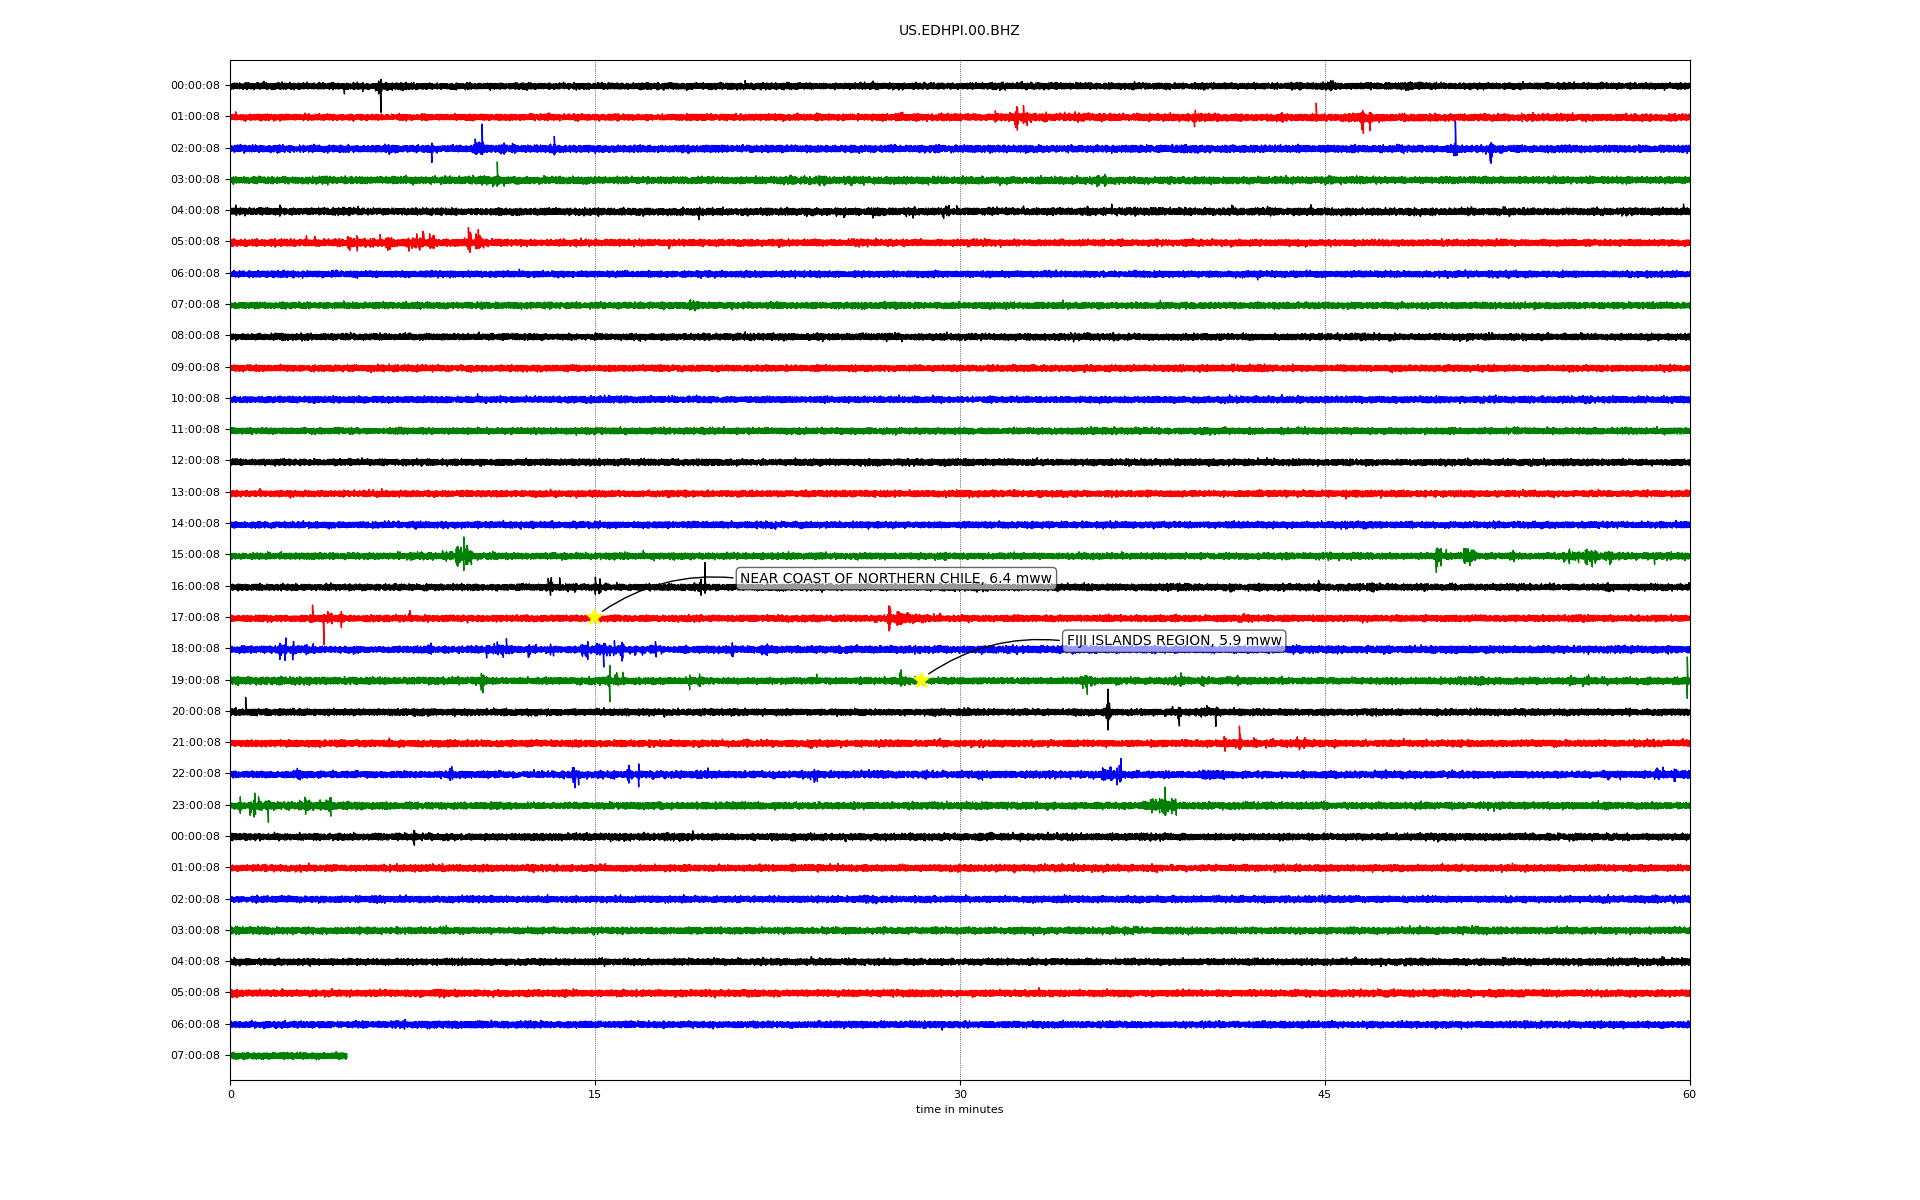Click the plot title US.EDHPI.00.BHZ
Viewport: 1920px width, 1200px height.
pos(959,31)
